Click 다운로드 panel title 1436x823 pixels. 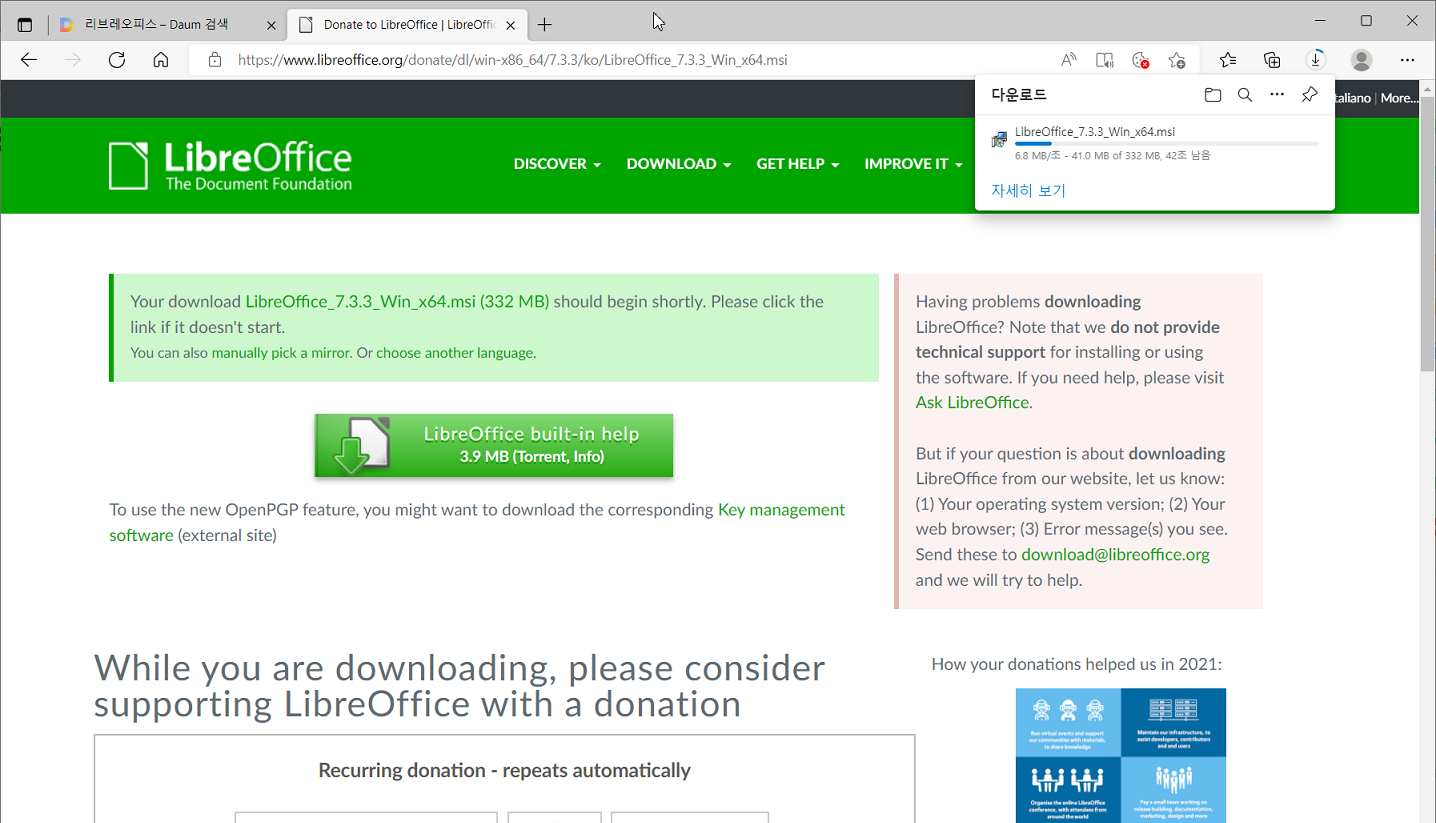point(1019,95)
